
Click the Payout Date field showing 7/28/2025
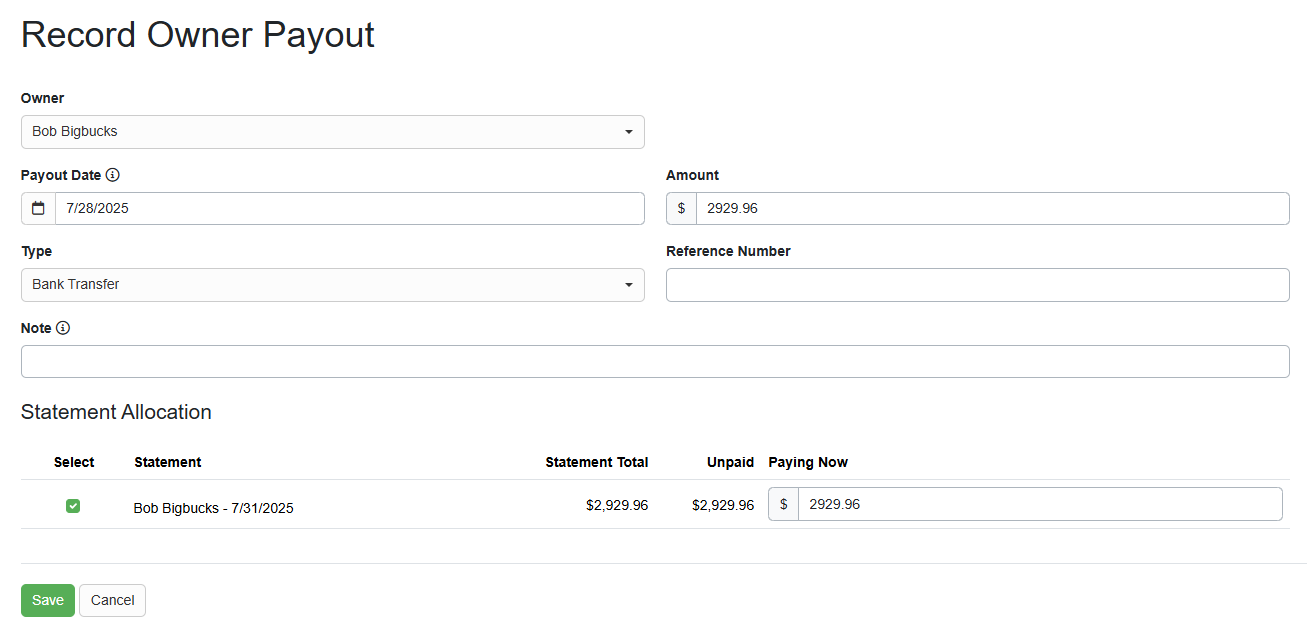(x=350, y=208)
